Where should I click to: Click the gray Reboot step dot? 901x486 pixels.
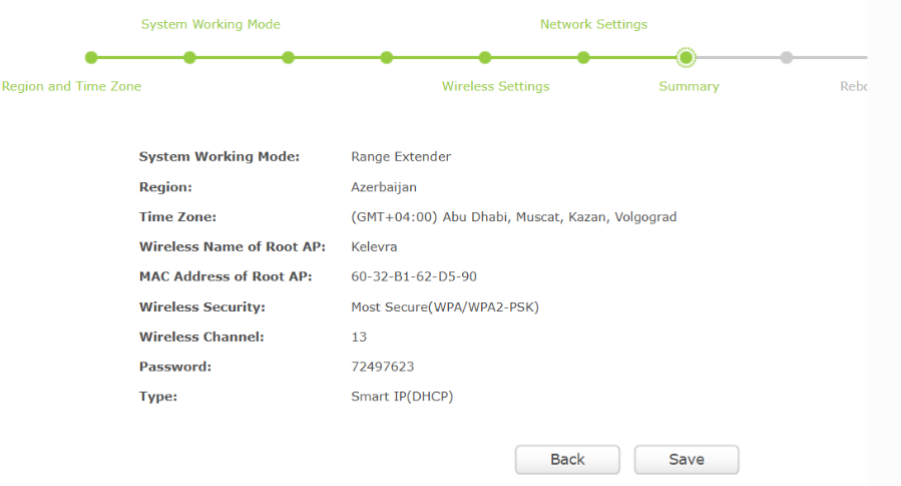tap(786, 58)
